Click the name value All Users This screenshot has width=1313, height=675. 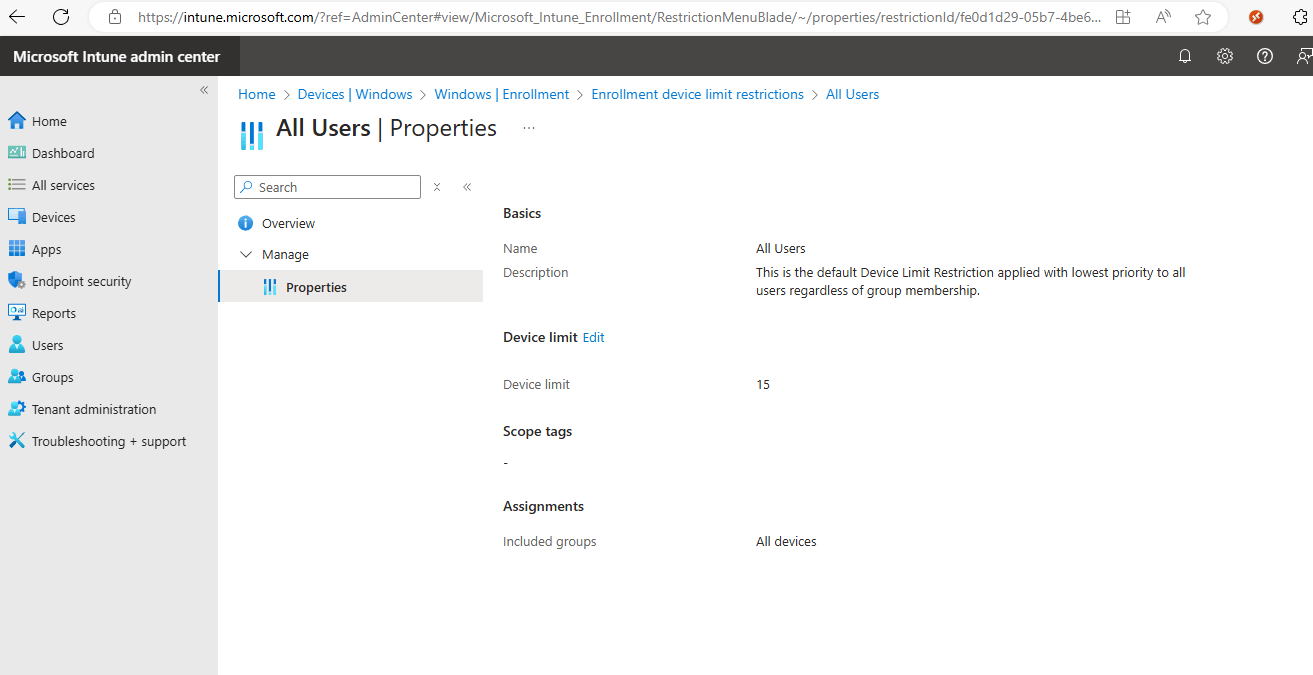[781, 248]
